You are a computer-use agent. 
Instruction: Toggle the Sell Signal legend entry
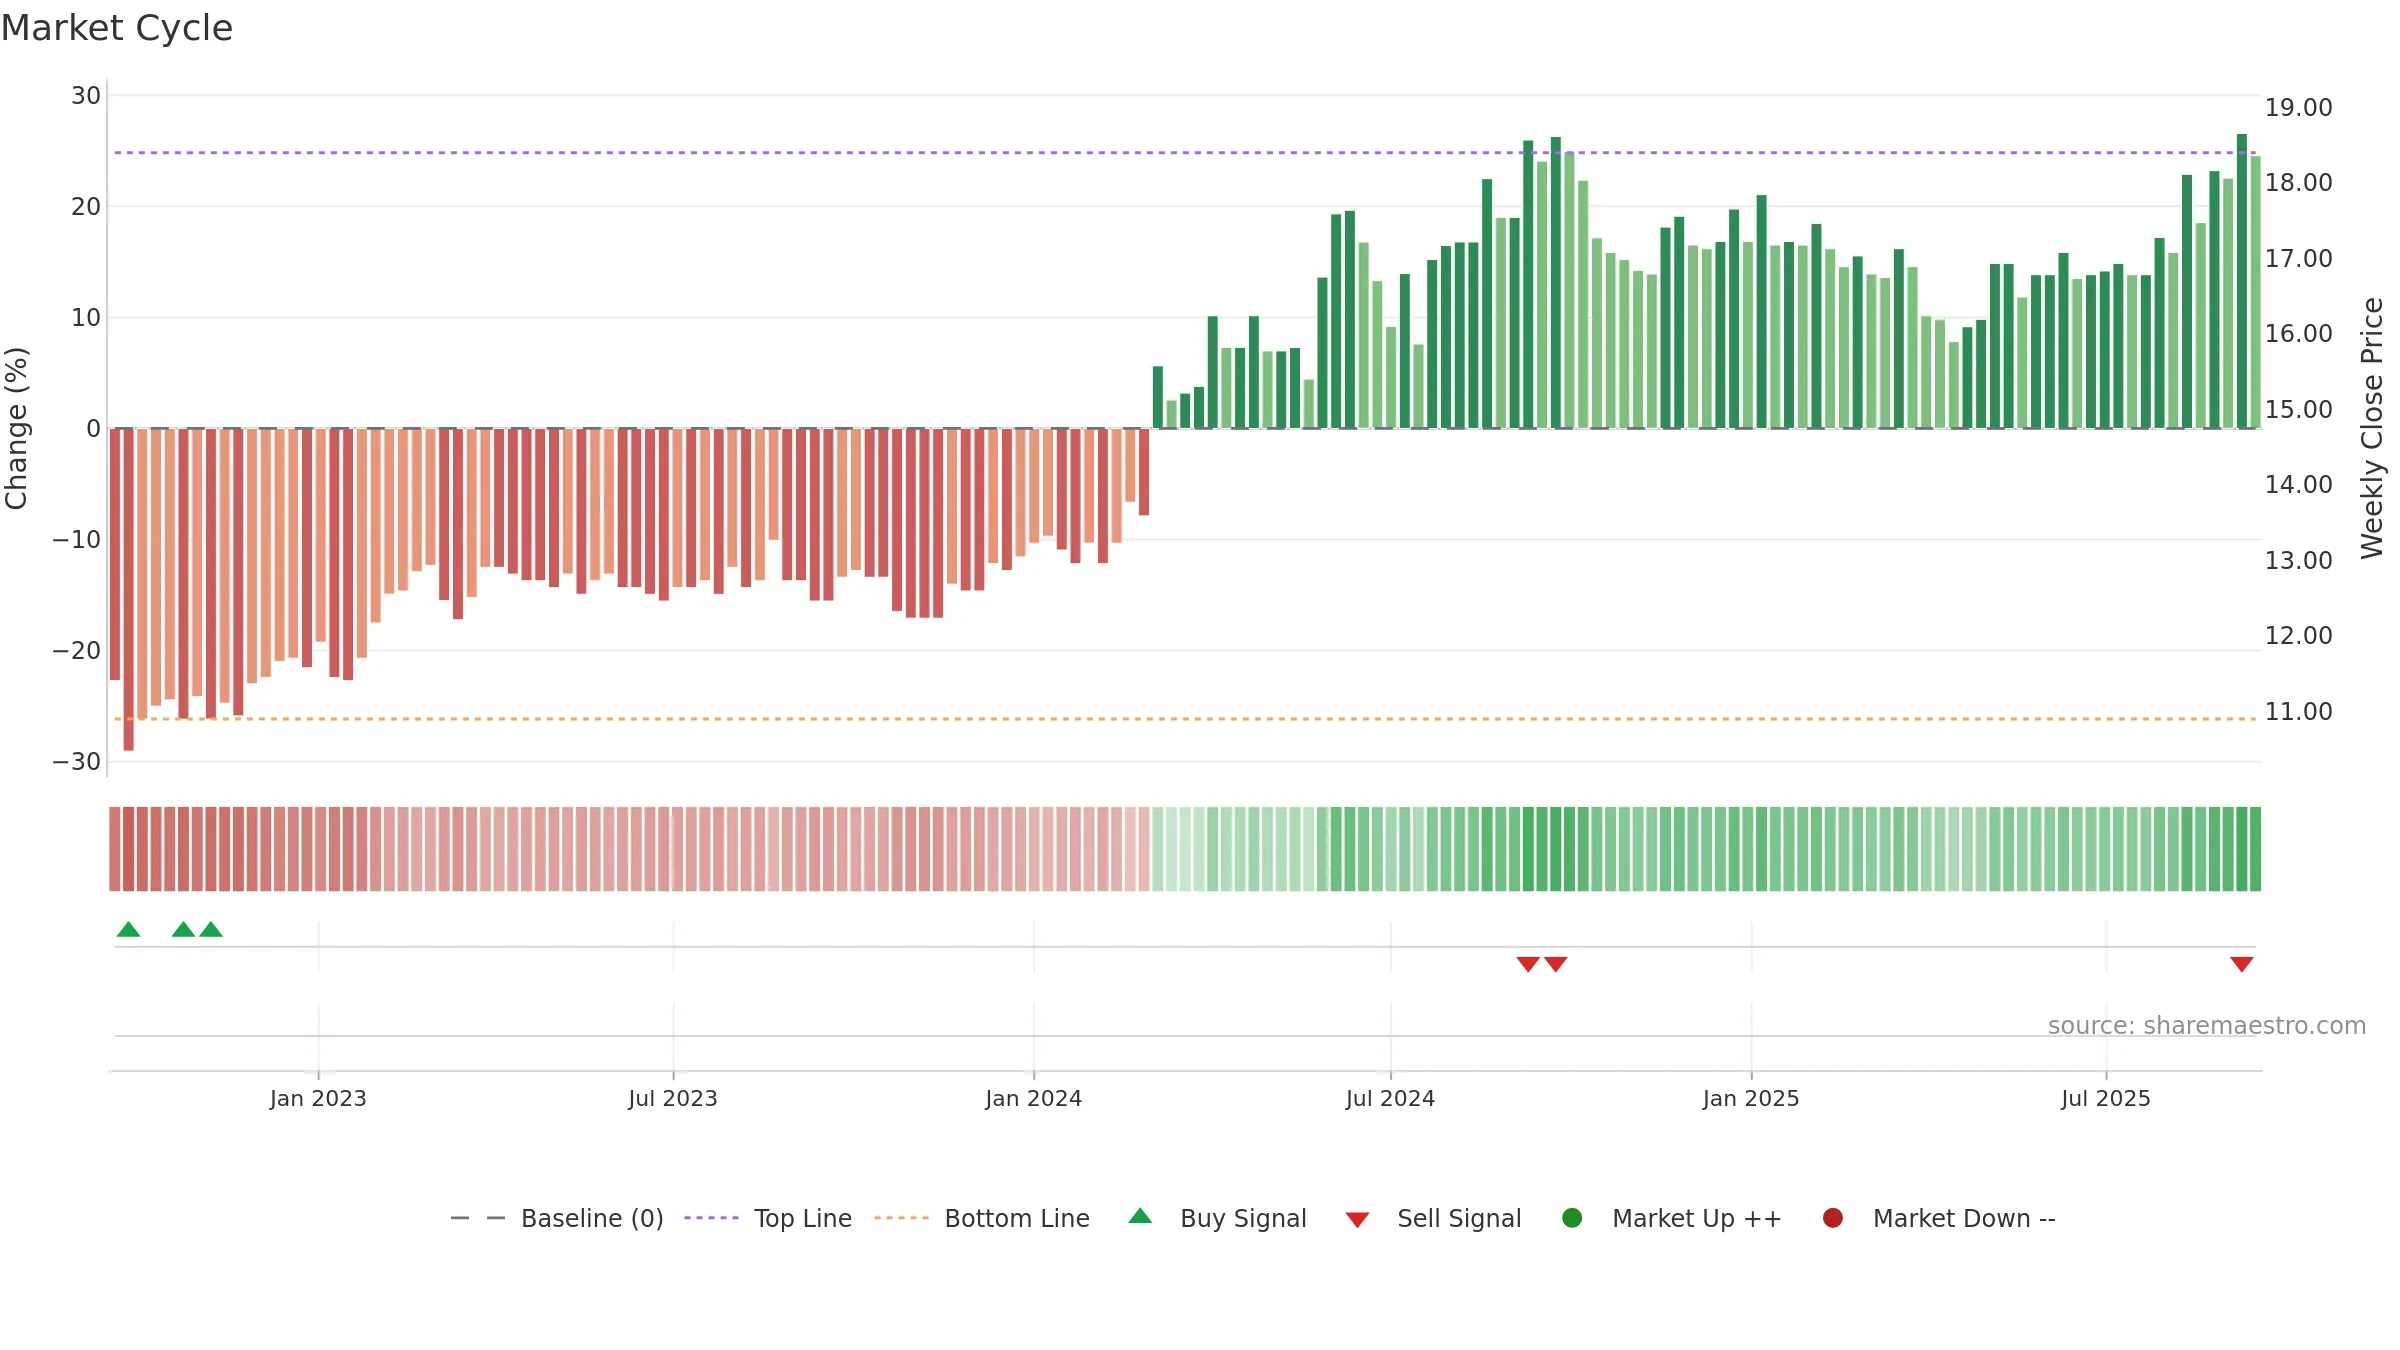coord(1433,1218)
